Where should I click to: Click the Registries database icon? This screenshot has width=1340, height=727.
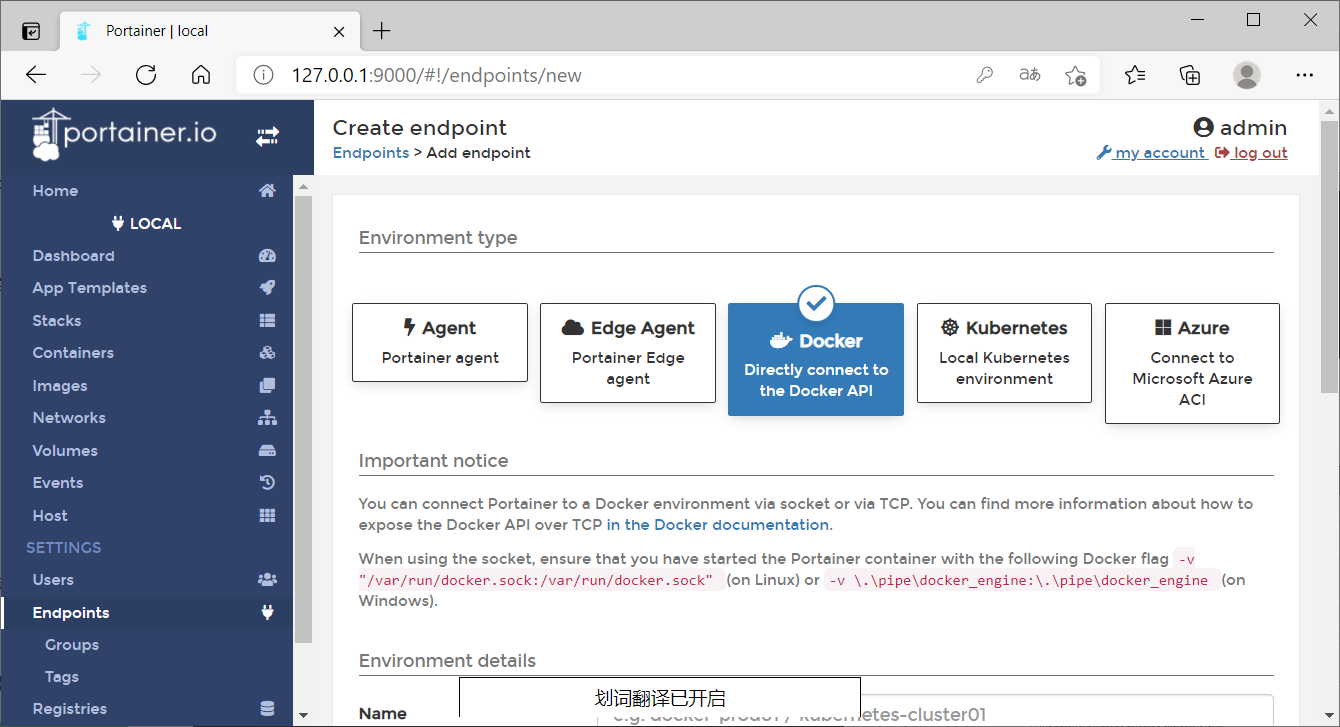(x=267, y=709)
